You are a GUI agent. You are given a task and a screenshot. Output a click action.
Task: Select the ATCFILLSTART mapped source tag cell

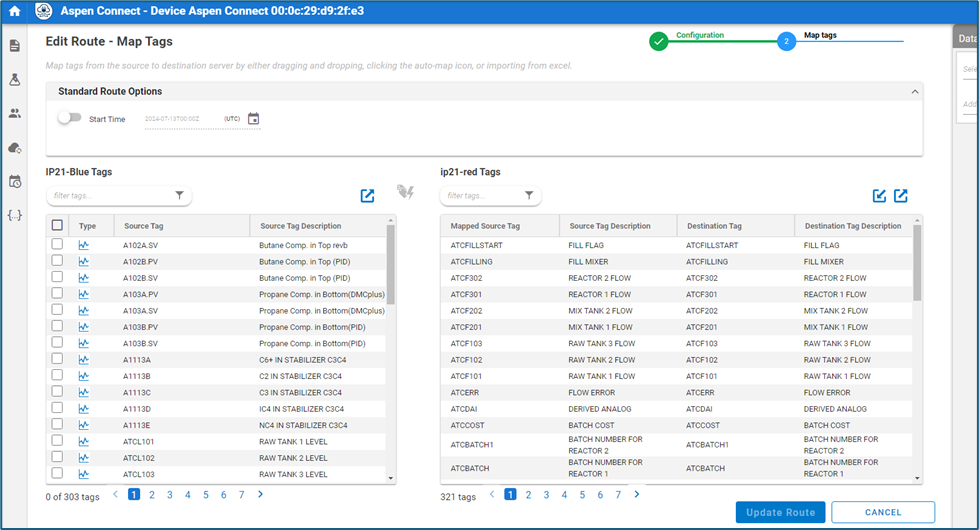click(x=476, y=245)
